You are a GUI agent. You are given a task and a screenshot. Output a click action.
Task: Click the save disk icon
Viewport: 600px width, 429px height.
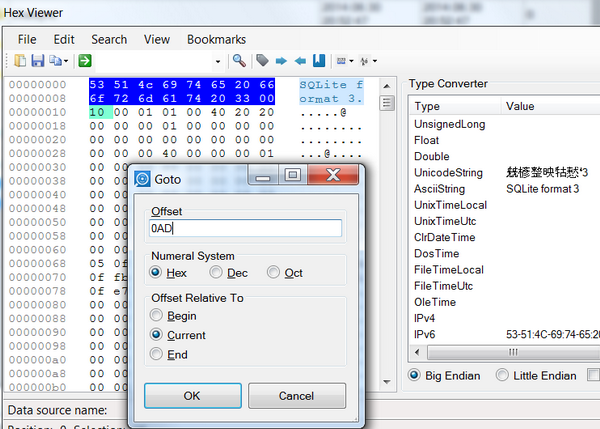point(38,61)
